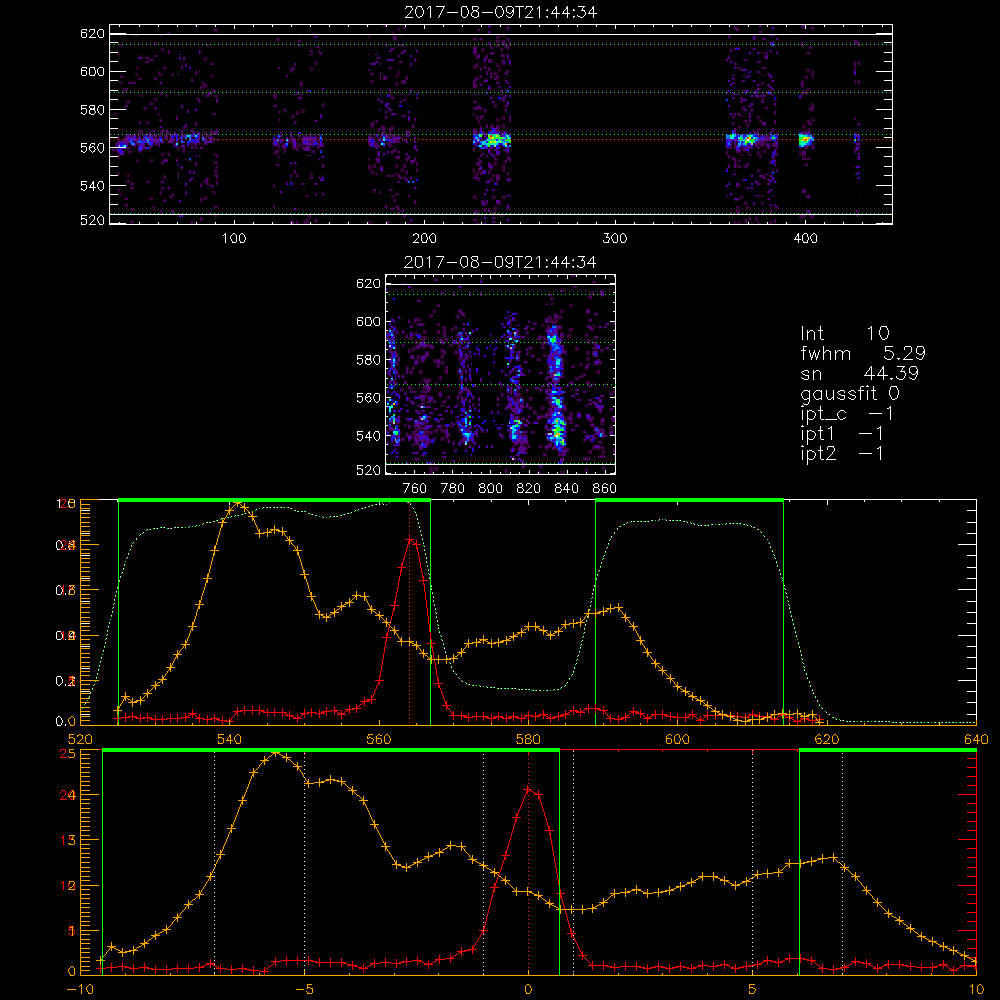This screenshot has width=1000, height=1000.
Task: Click the red peak top in the third plot
Action: (411, 540)
